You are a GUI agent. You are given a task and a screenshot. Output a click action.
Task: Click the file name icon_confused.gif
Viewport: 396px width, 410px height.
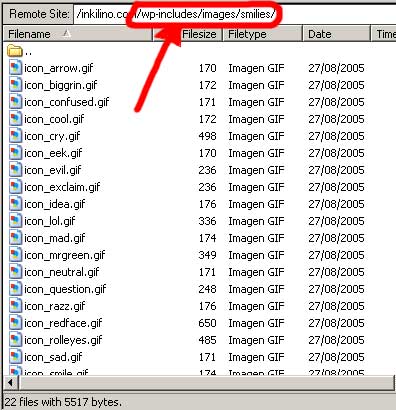coord(67,102)
